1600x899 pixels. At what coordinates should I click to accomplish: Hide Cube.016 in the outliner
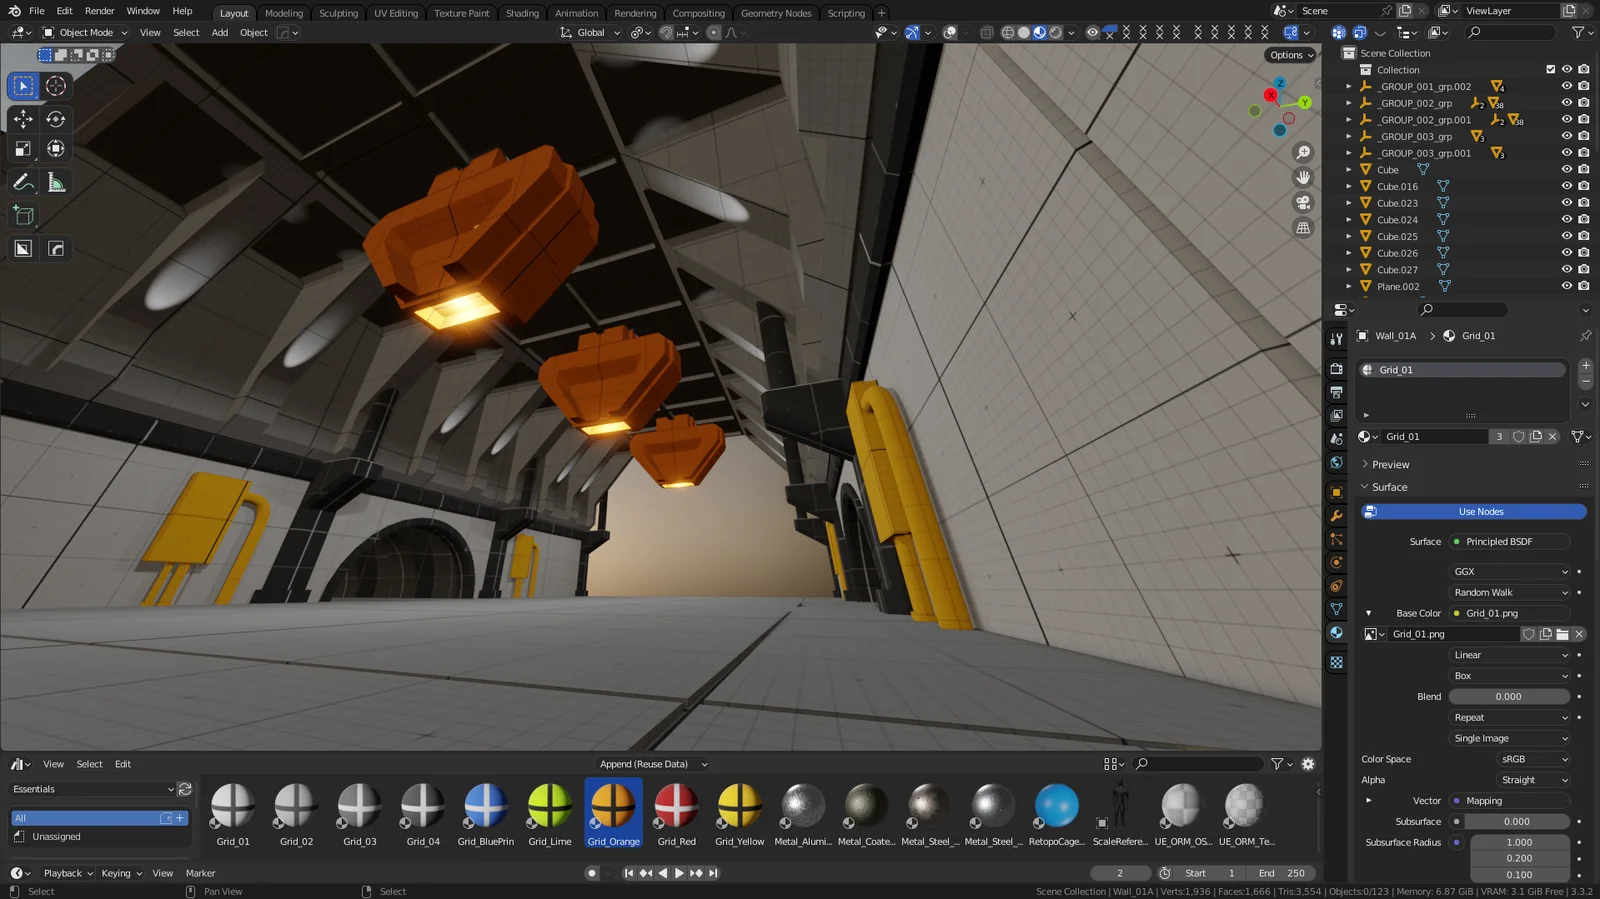[1567, 186]
